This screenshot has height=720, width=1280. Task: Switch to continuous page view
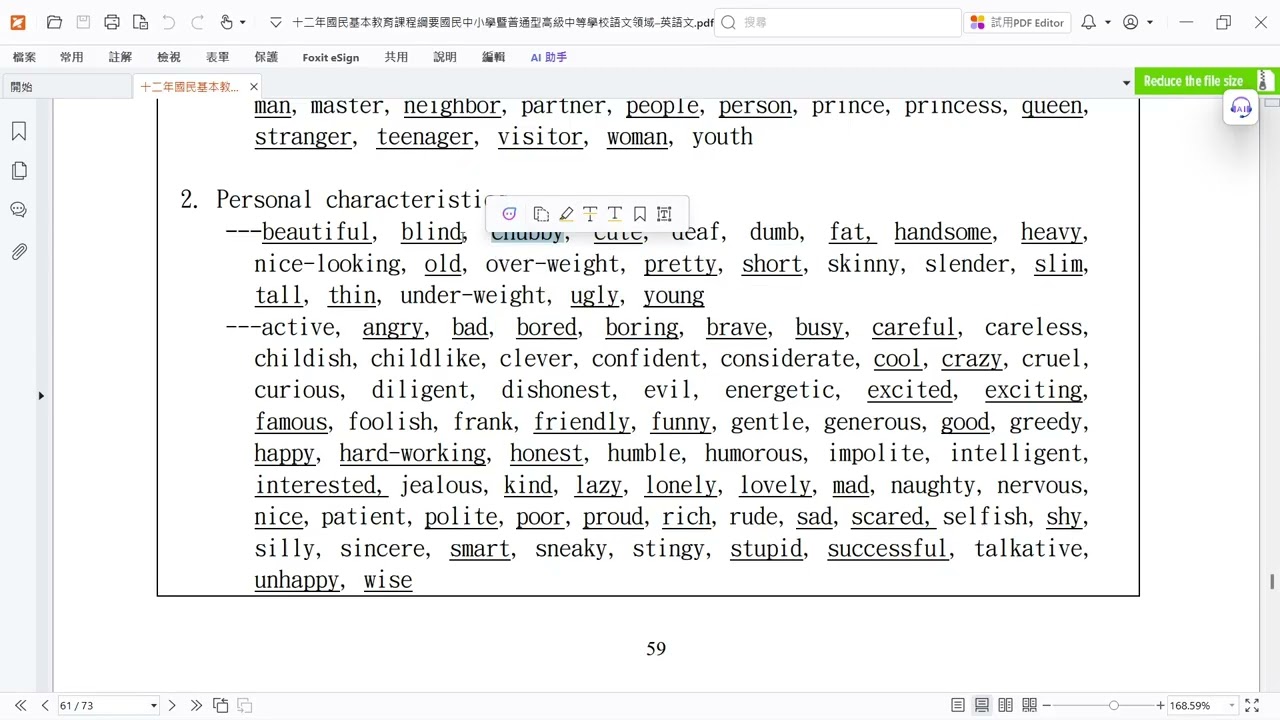[982, 705]
